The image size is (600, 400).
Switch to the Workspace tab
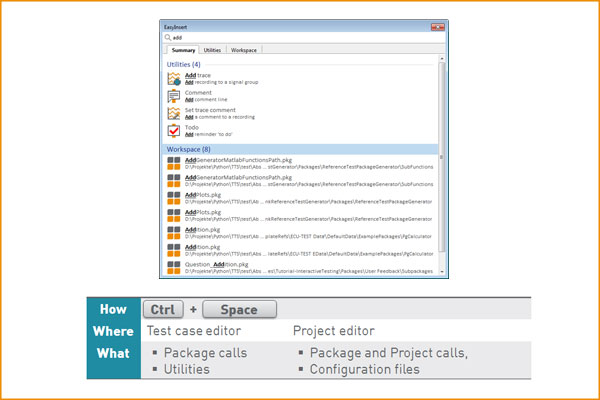243,49
